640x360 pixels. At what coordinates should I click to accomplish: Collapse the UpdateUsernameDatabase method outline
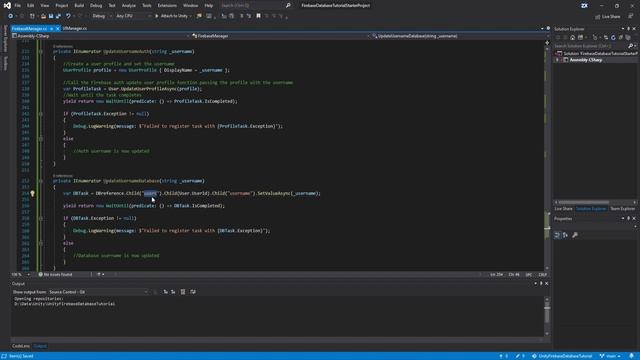coord(40,181)
